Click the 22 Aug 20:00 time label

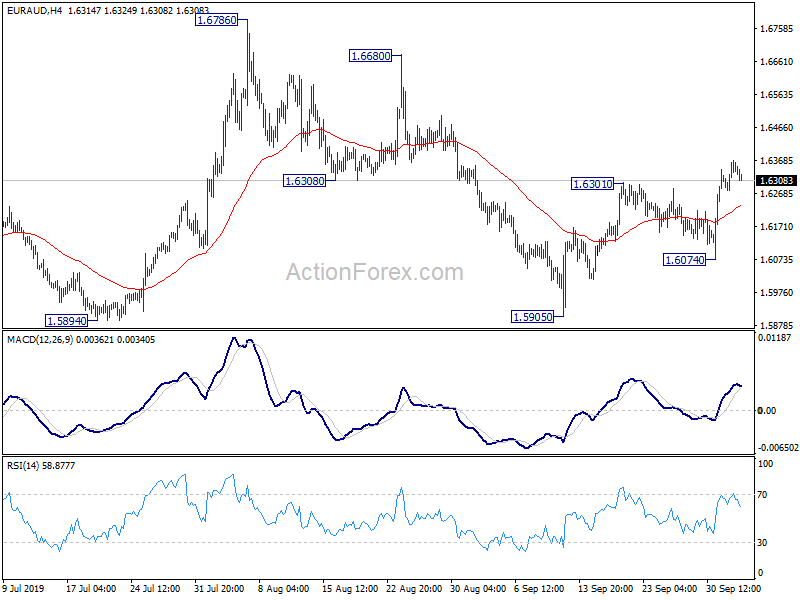point(414,589)
